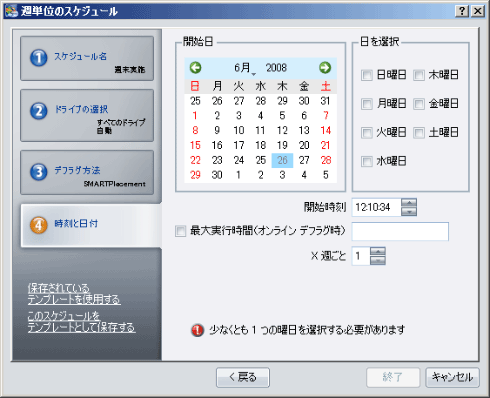Select June 8 in calendar

[x=195, y=130]
